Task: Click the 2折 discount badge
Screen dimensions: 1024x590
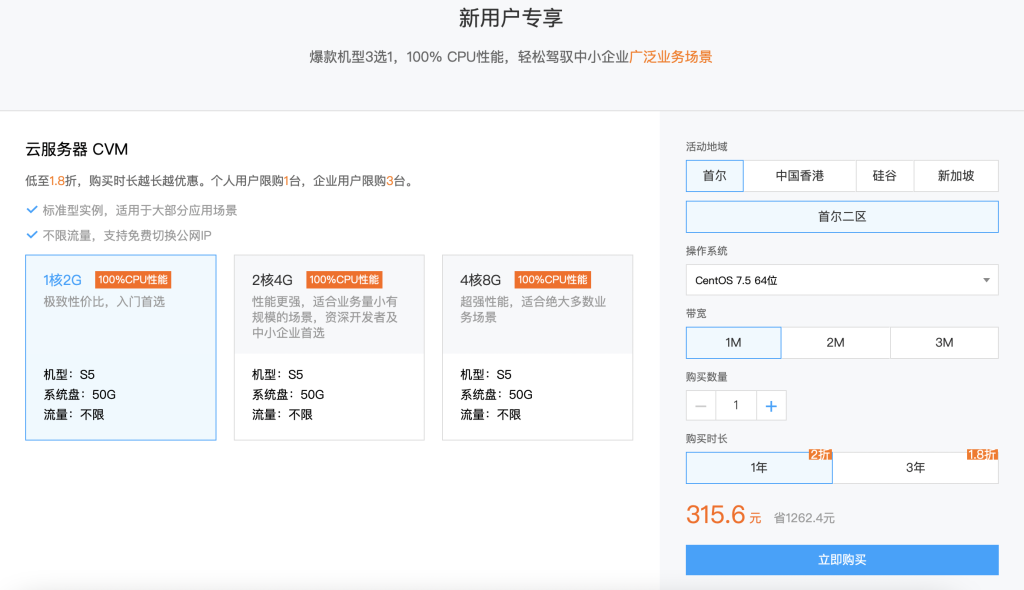Action: click(820, 455)
